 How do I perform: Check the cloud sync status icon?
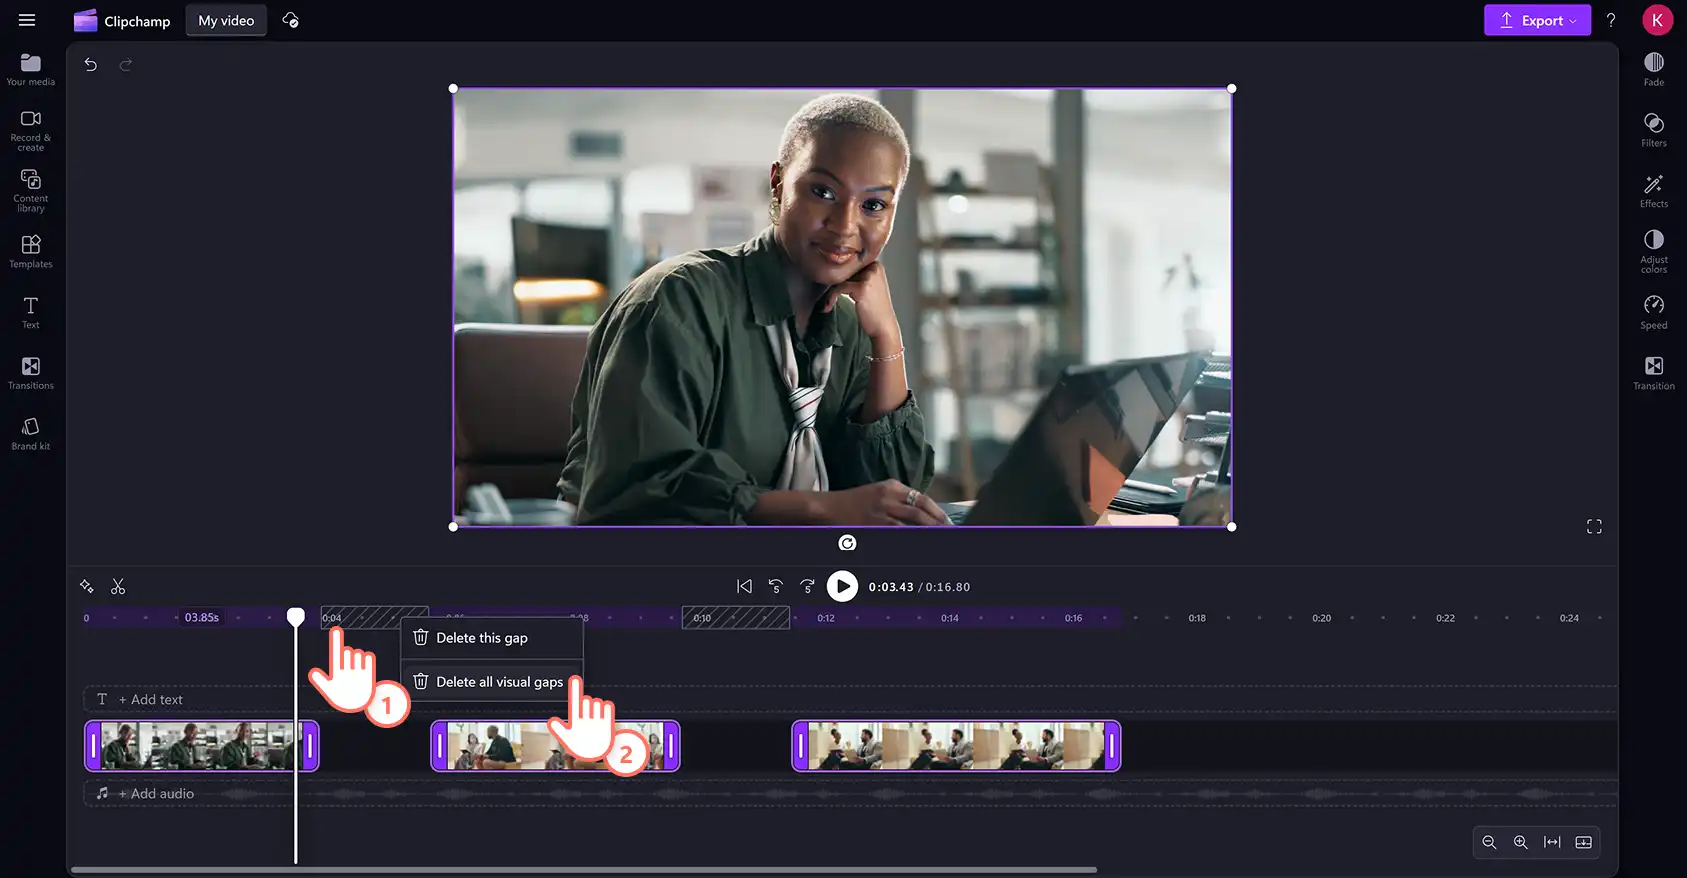[291, 20]
